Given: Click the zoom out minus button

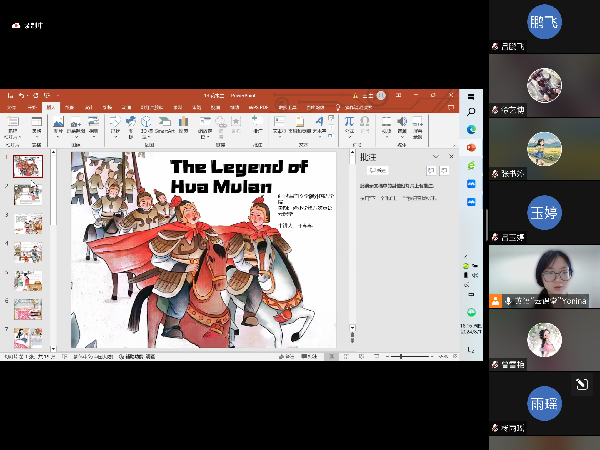Looking at the screenshot, I should pyautogui.click(x=388, y=357).
